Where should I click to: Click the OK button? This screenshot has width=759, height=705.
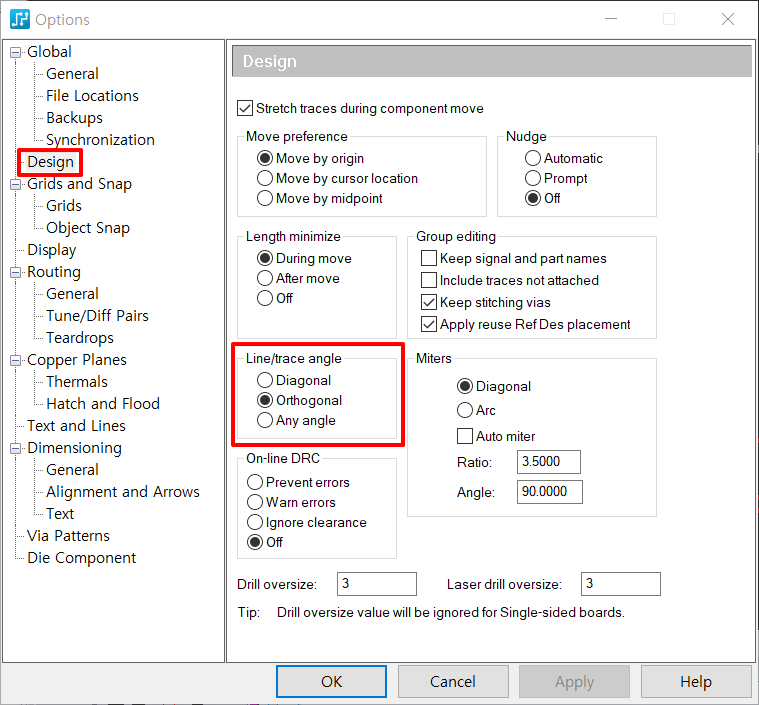(332, 681)
